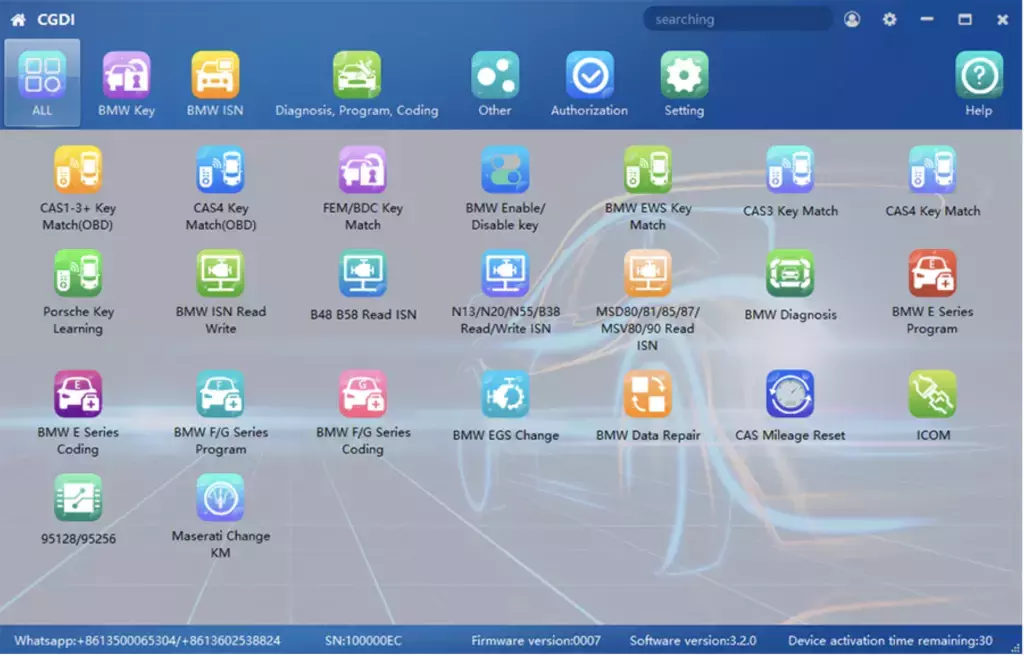Open the Help section
This screenshot has width=1024, height=655.
pyautogui.click(x=979, y=84)
